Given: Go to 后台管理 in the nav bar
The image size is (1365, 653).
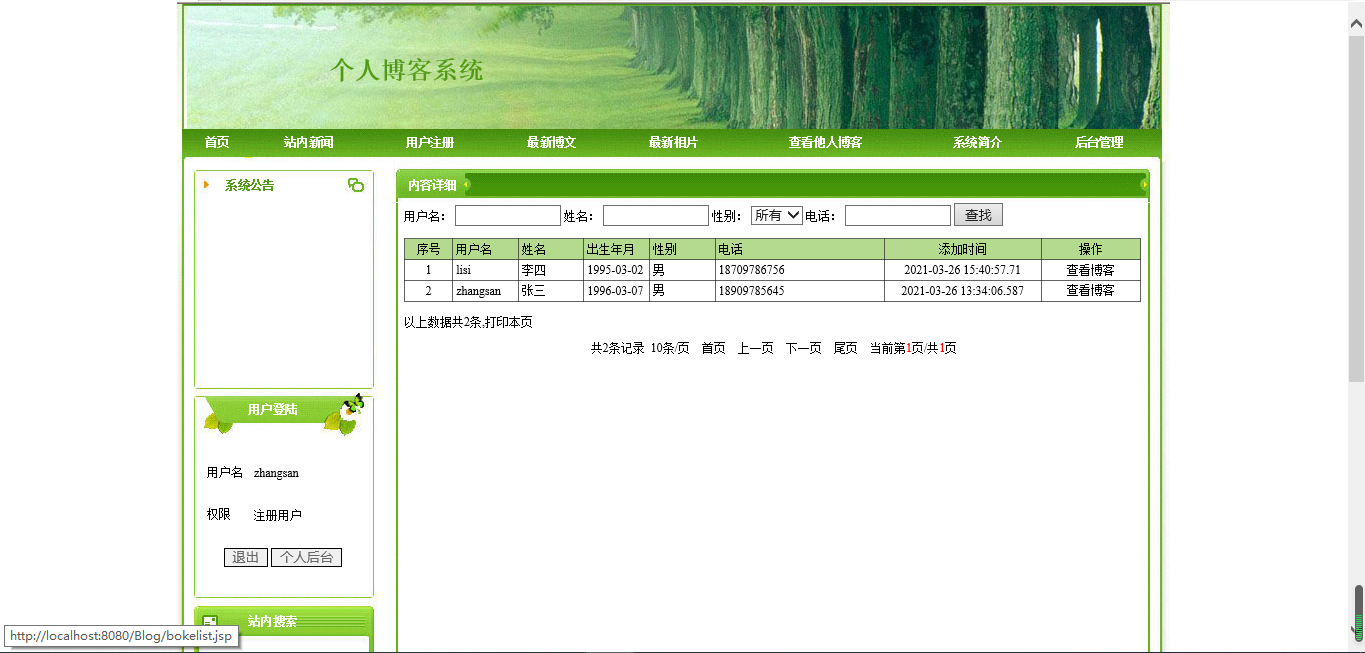Looking at the screenshot, I should point(1099,143).
